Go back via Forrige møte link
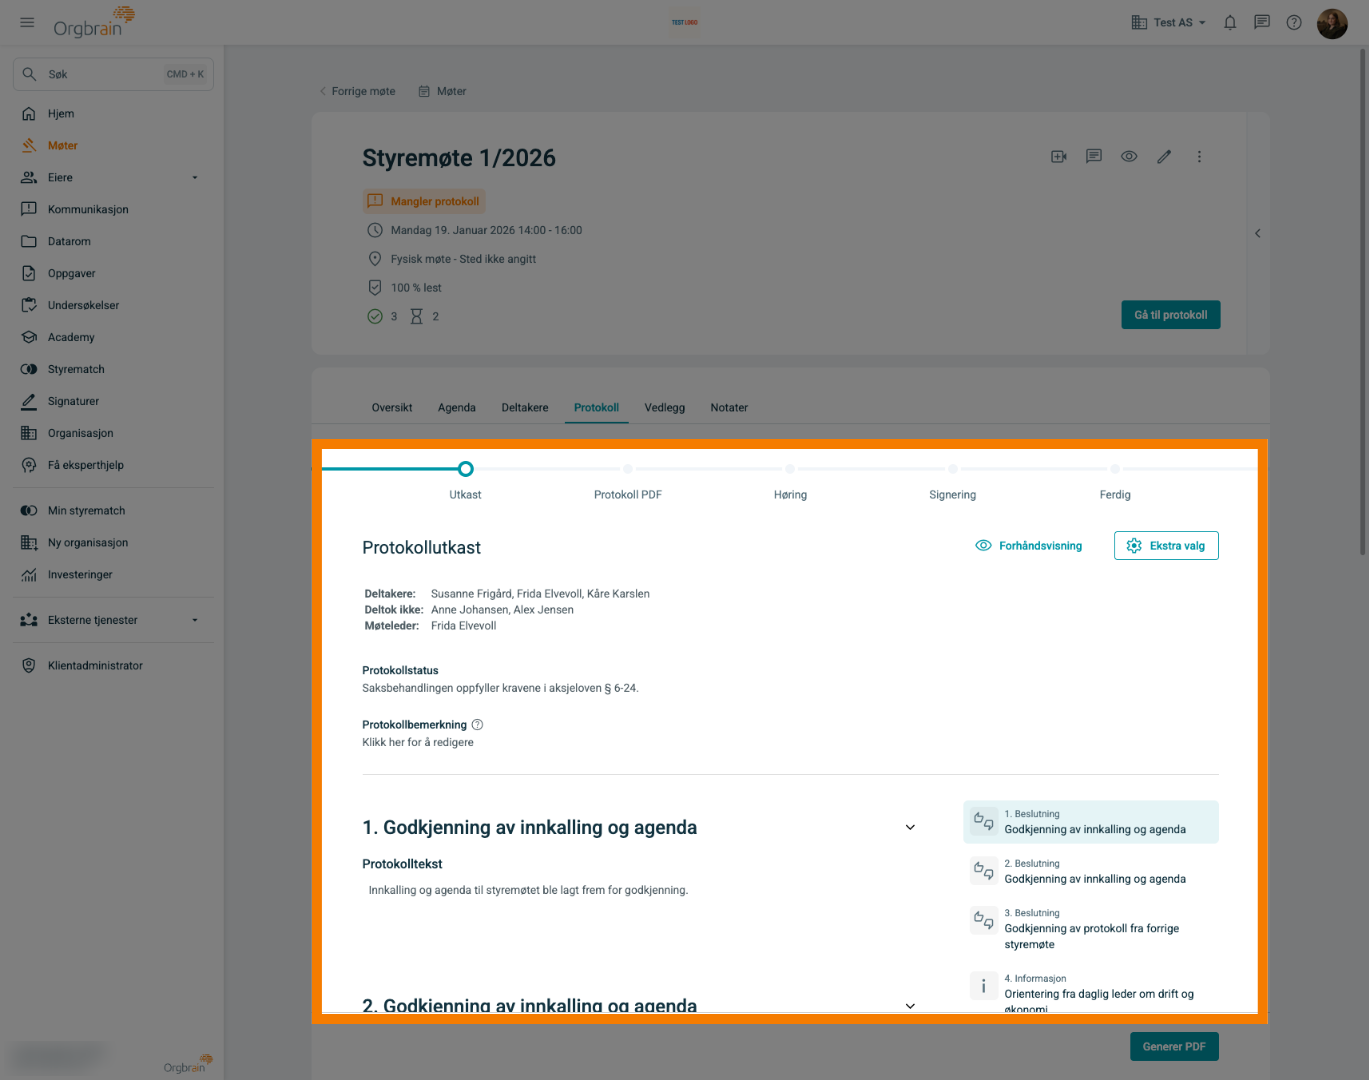Screen dimensions: 1369x1080 click(357, 91)
